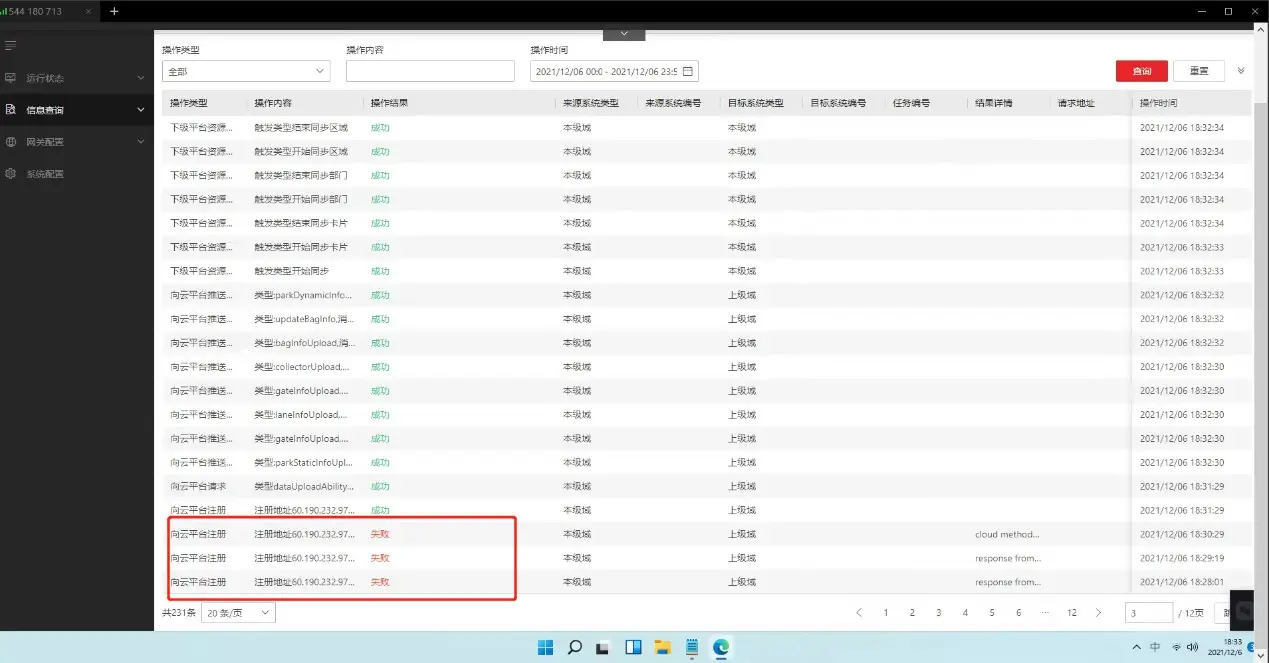The height and width of the screenshot is (663, 1269).
Task: Open the 操作类型 dropdown showing 全部
Action: tap(245, 72)
